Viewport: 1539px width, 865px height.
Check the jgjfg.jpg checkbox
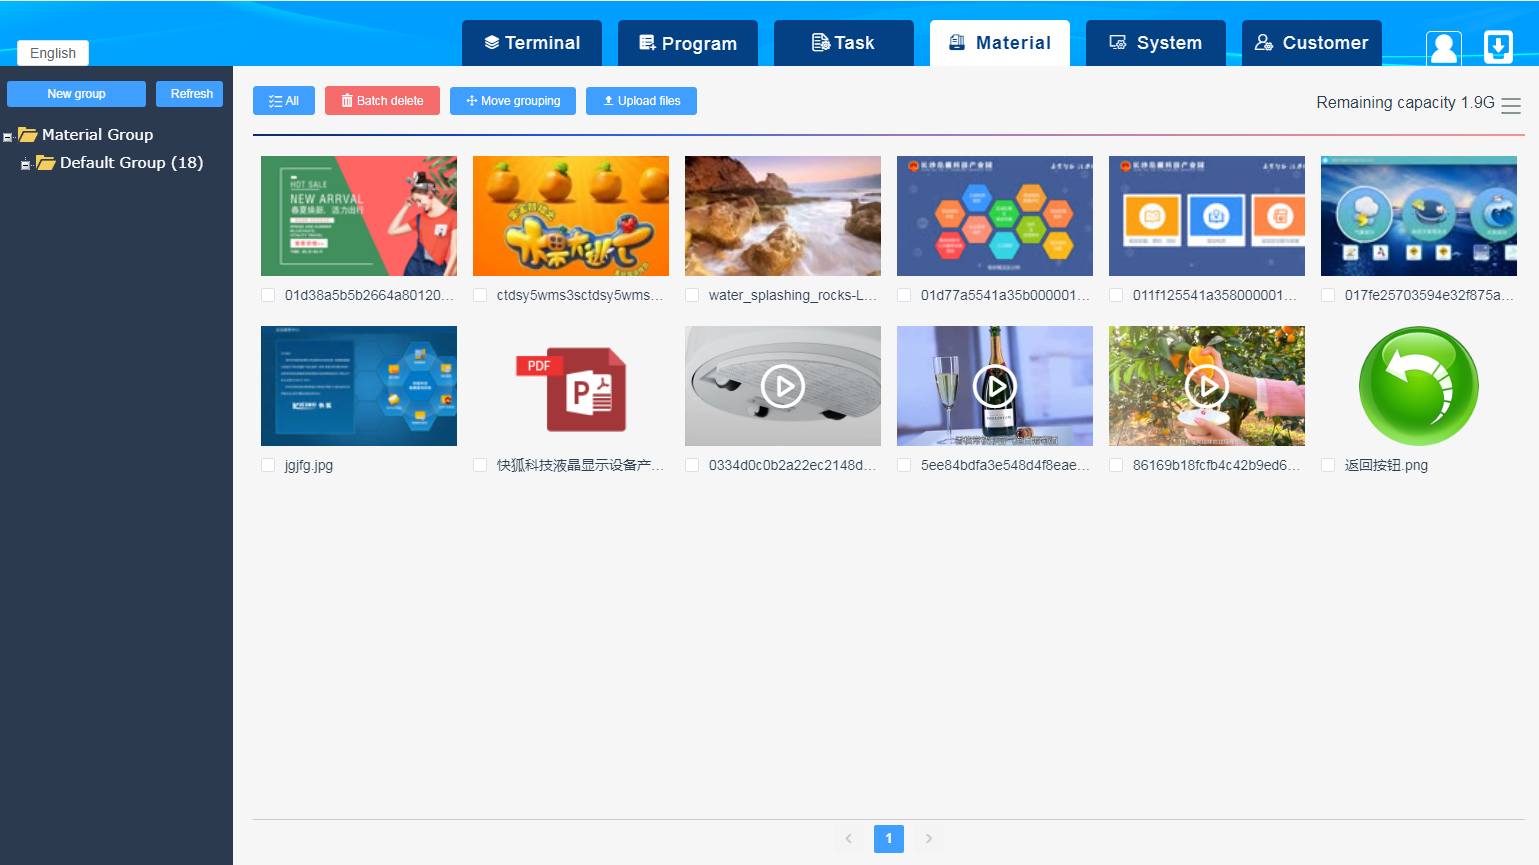pos(268,465)
